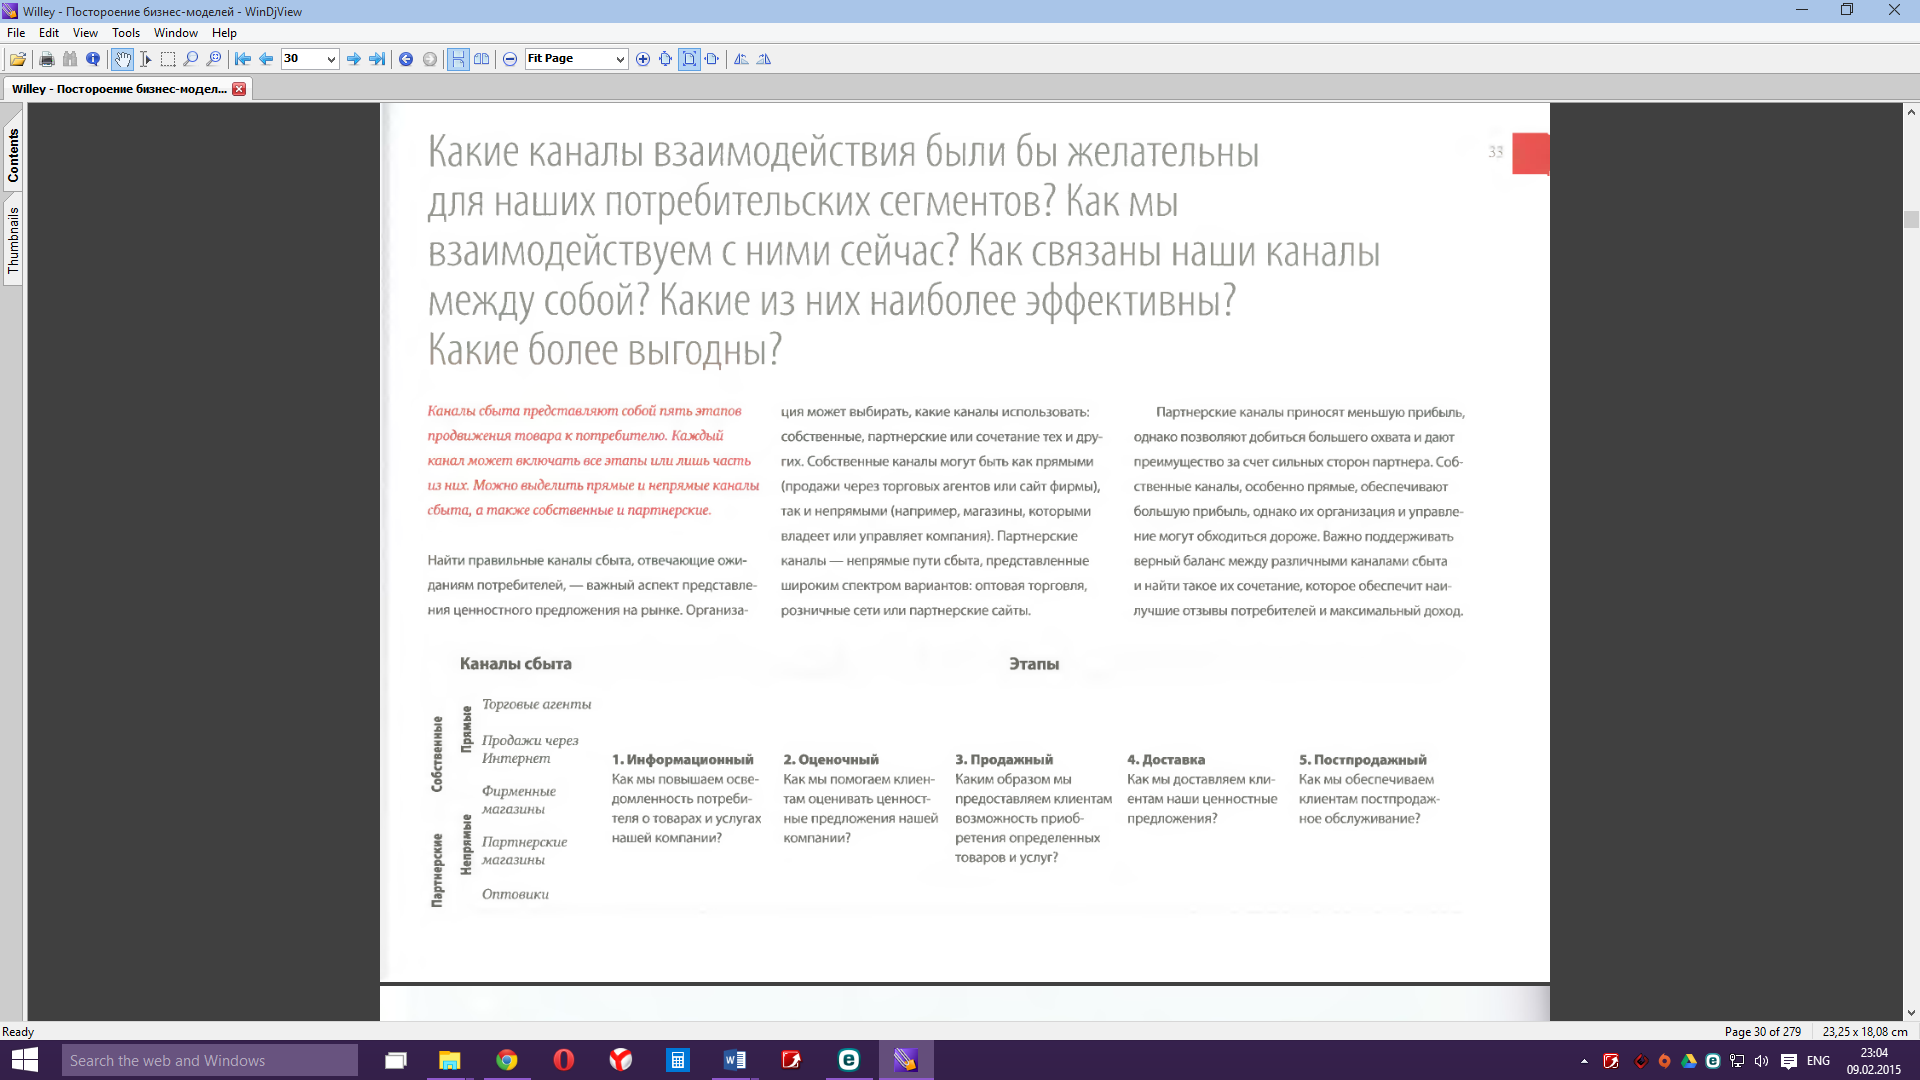Open the Action Center notifications icon
The width and height of the screenshot is (1920, 1080).
coord(1789,1061)
